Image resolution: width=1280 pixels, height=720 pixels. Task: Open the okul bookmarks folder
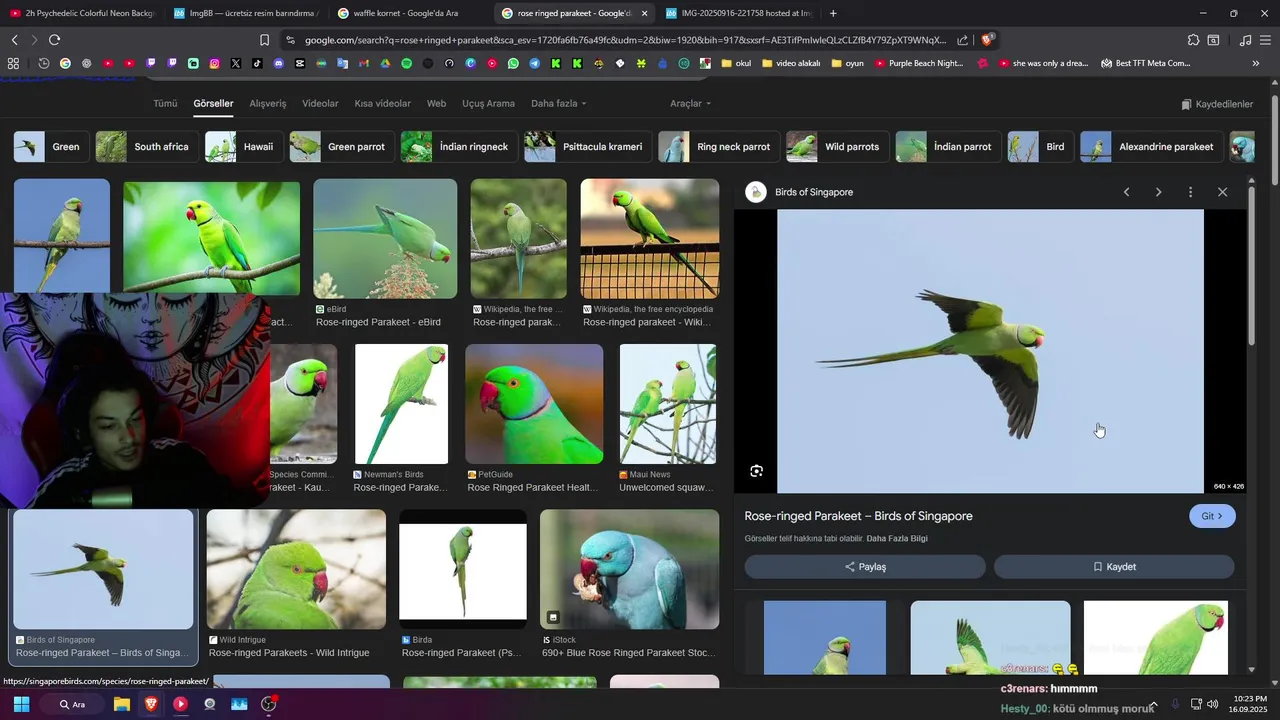pos(735,63)
